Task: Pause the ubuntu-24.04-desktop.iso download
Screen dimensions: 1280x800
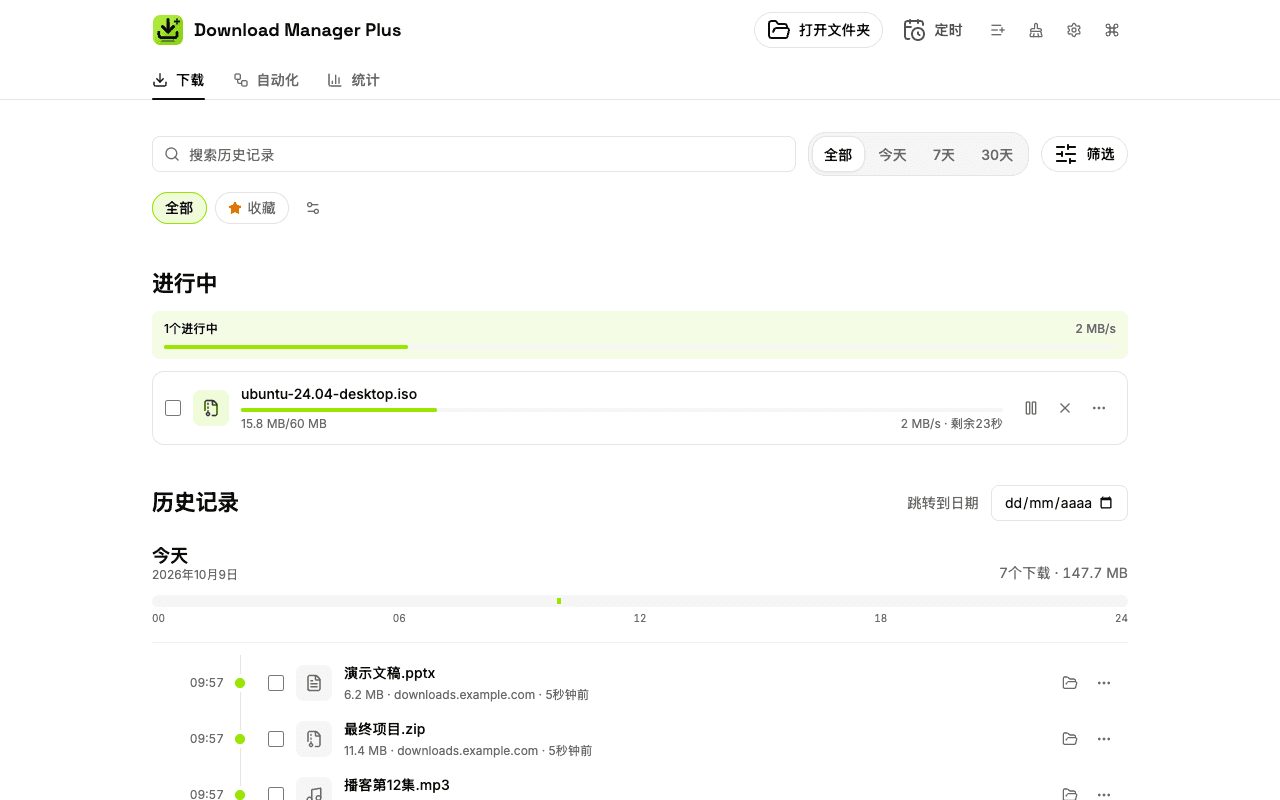Action: tap(1031, 408)
